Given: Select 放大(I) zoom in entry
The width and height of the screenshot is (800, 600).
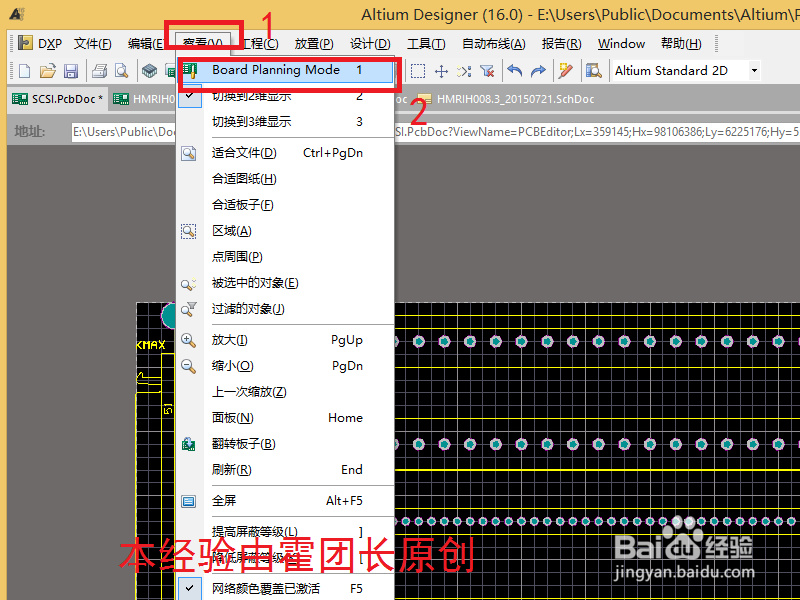Looking at the screenshot, I should click(286, 340).
